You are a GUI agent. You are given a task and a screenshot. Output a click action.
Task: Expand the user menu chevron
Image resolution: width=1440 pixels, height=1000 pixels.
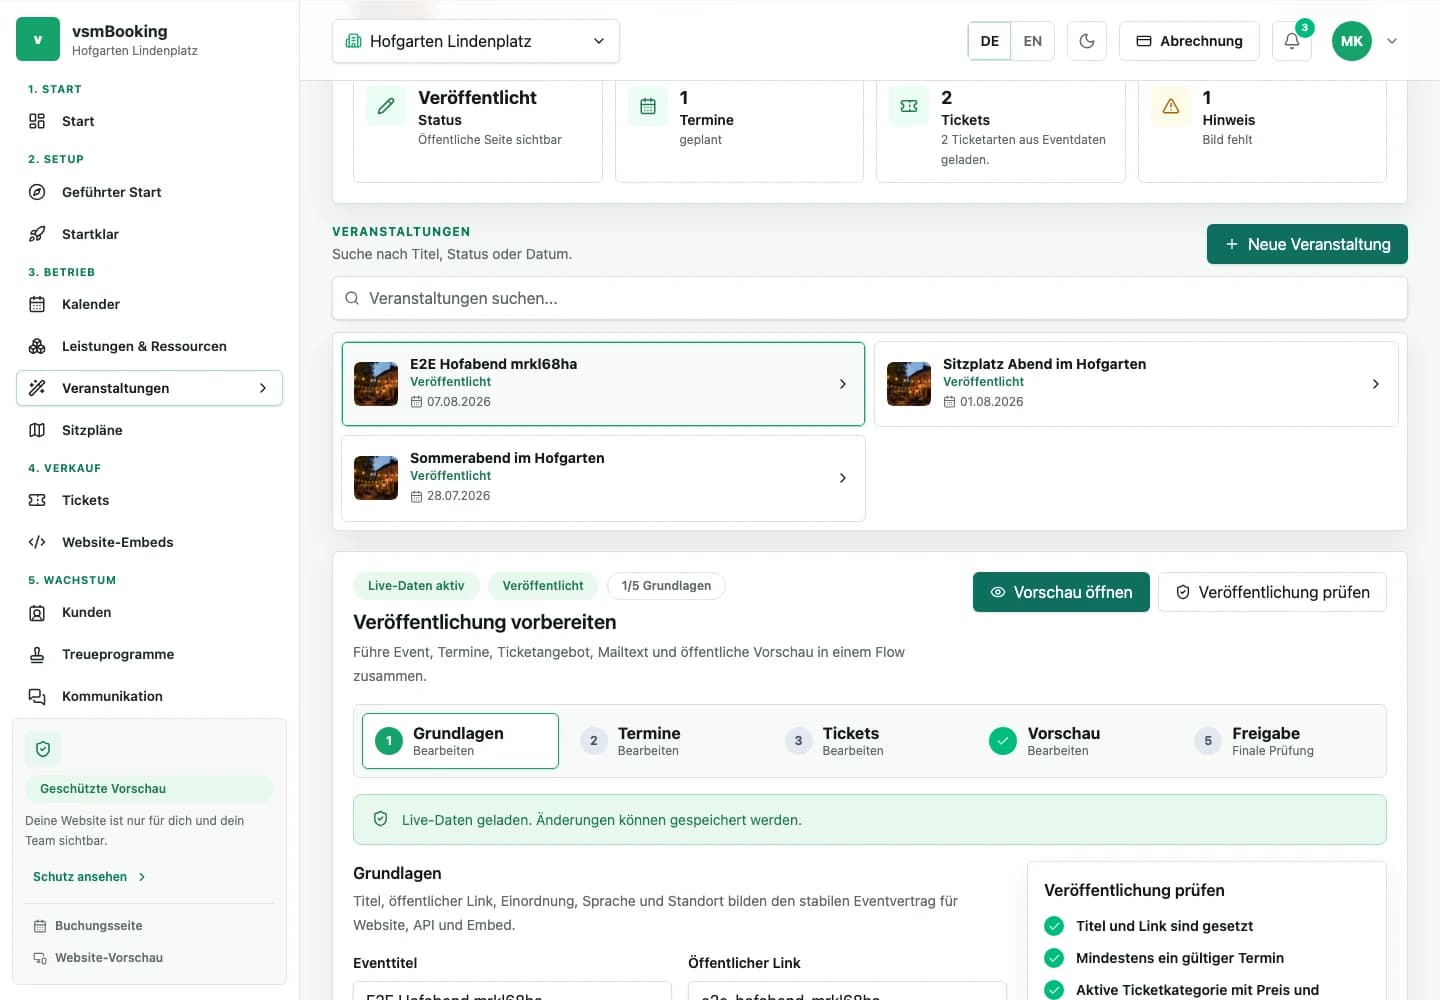point(1392,41)
